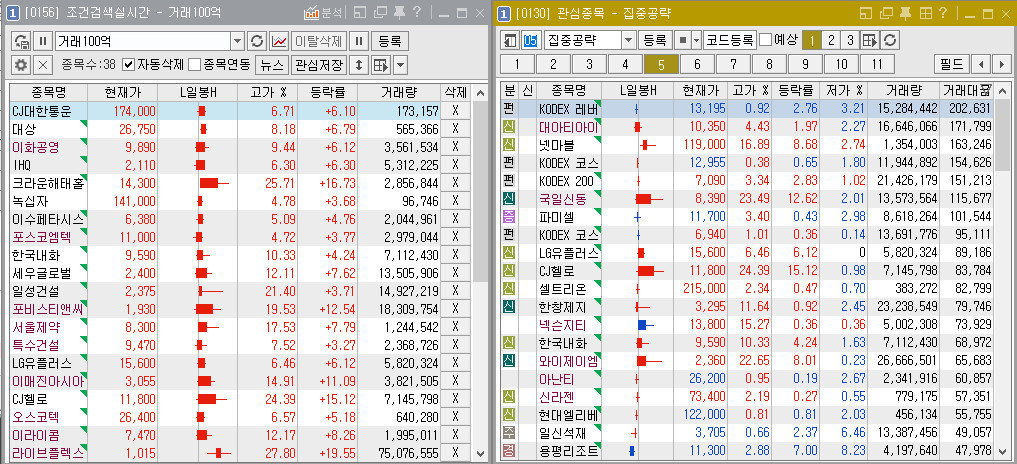The height and width of the screenshot is (464, 1017).
Task: Click the 관심종목 list vertical scrollbar thumb
Action: [x=1002, y=134]
